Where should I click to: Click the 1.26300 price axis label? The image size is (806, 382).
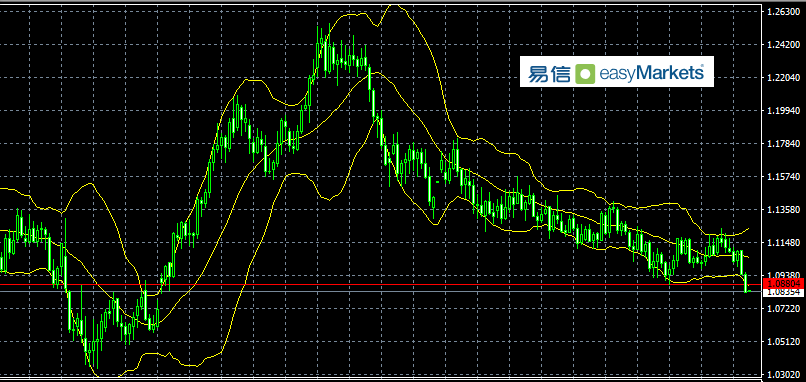pos(783,12)
